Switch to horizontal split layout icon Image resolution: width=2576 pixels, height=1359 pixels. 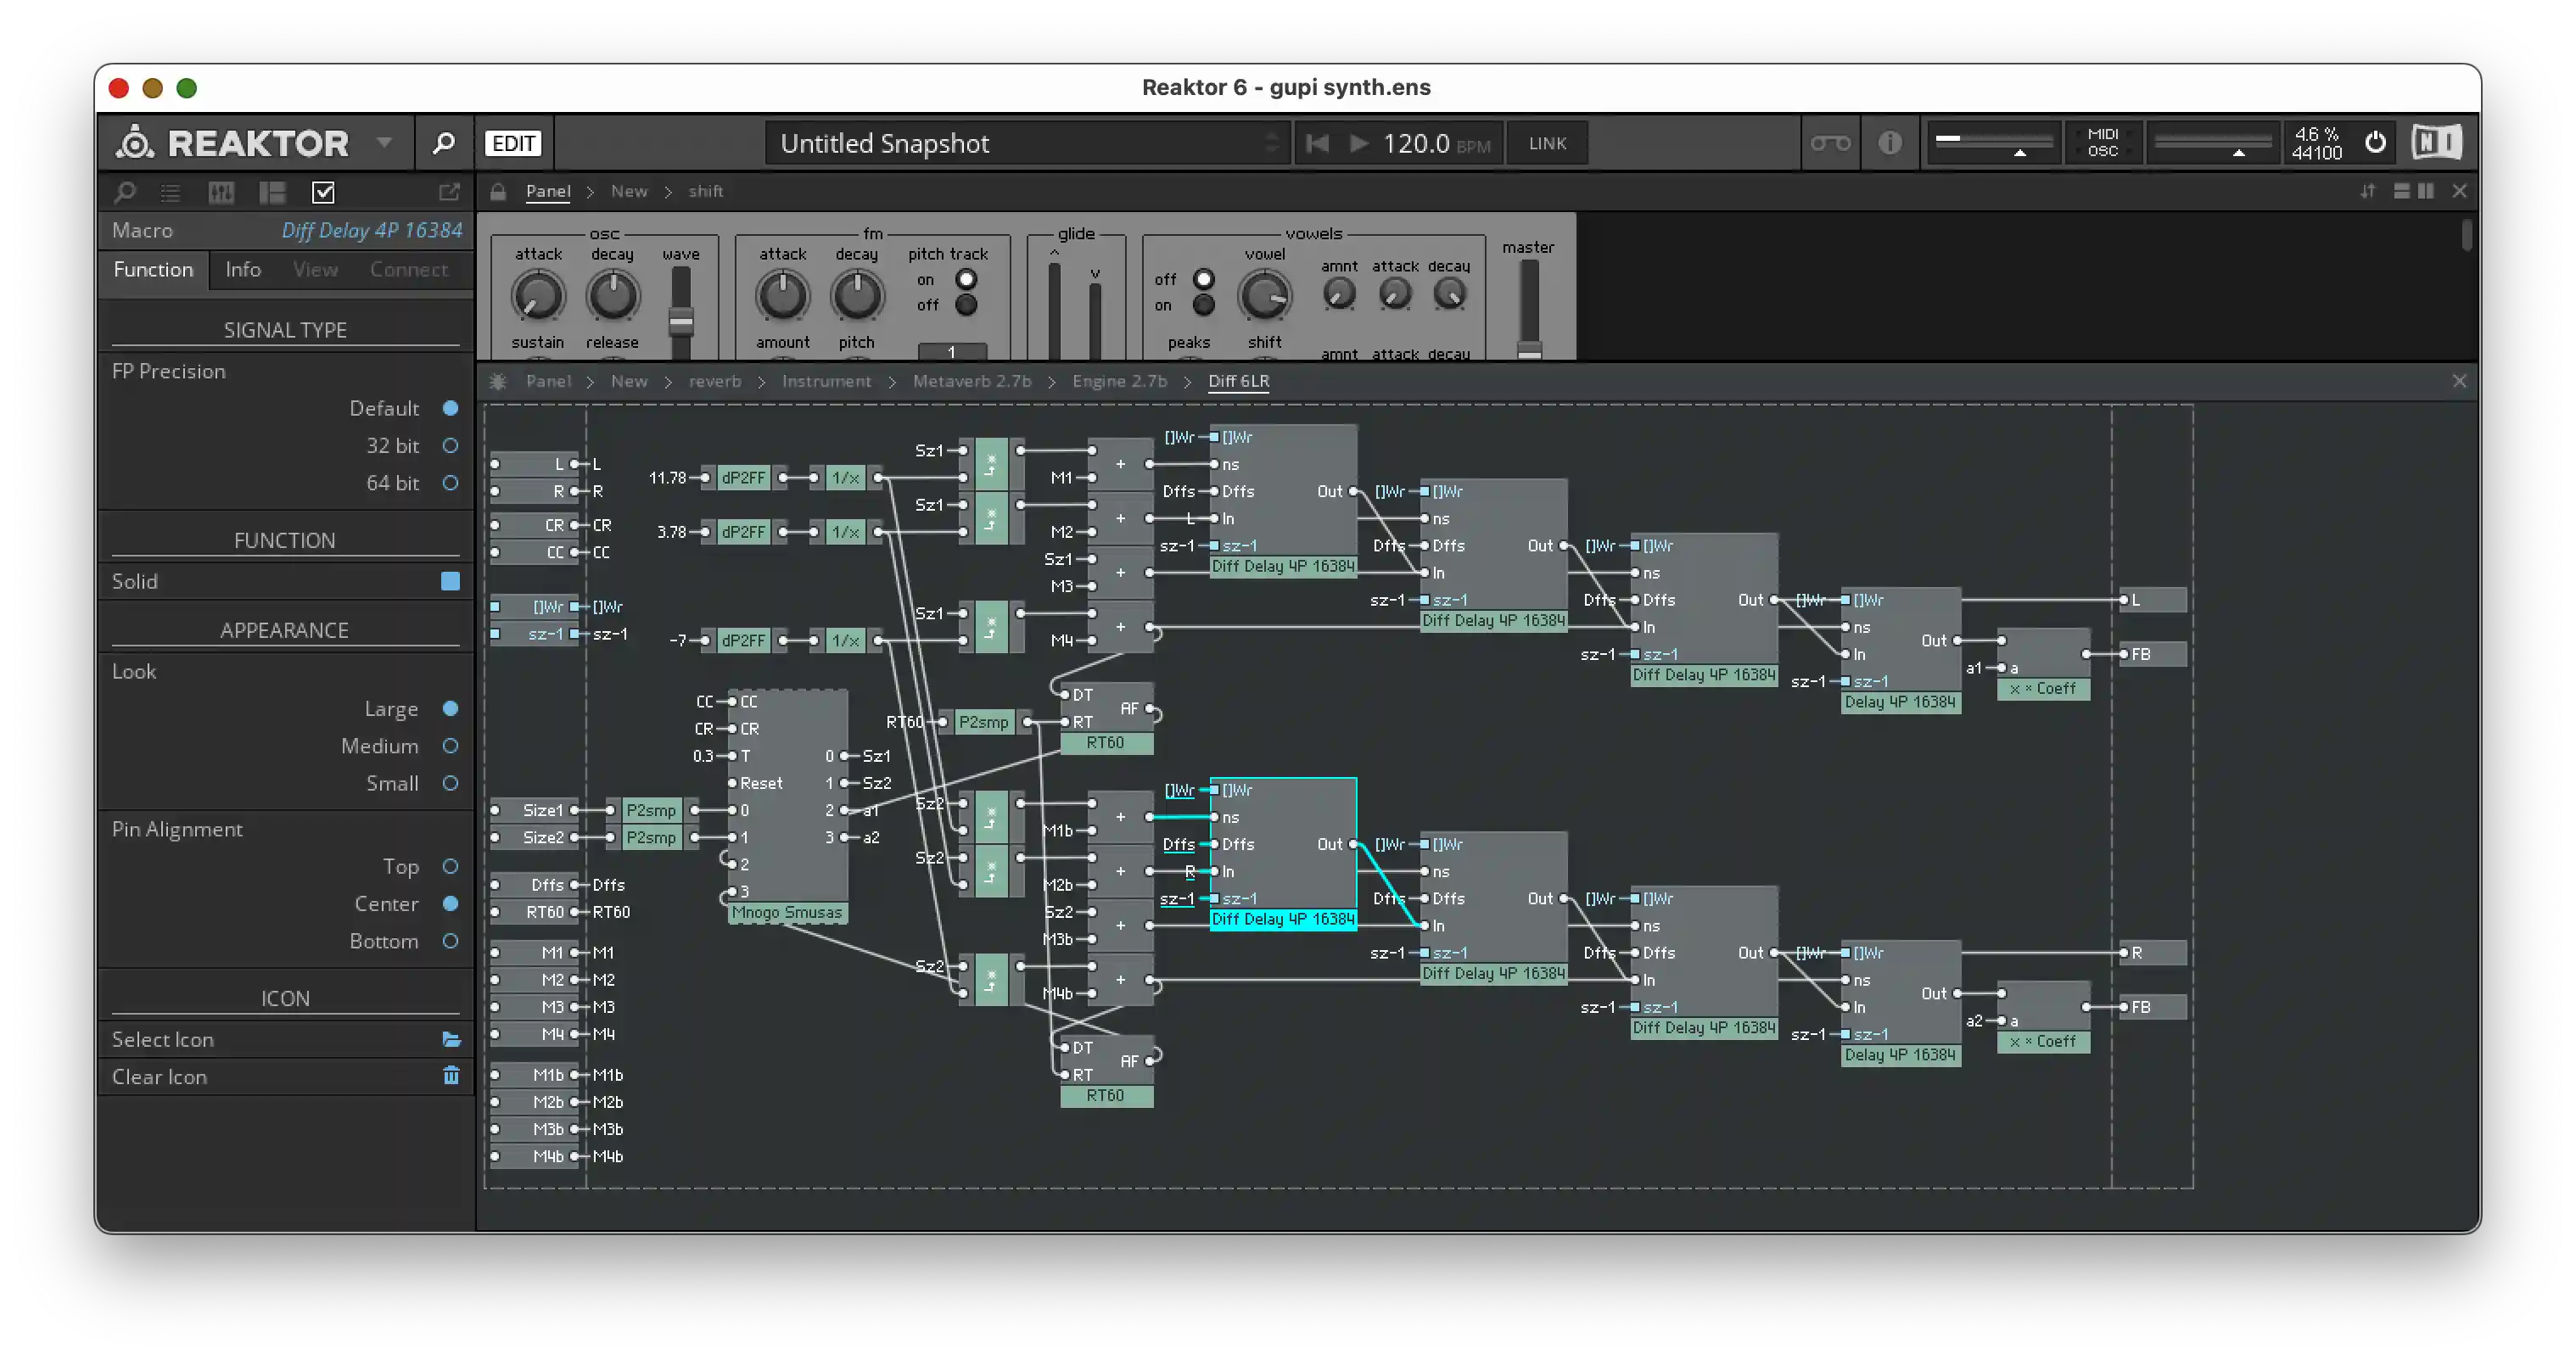pyautogui.click(x=2401, y=191)
